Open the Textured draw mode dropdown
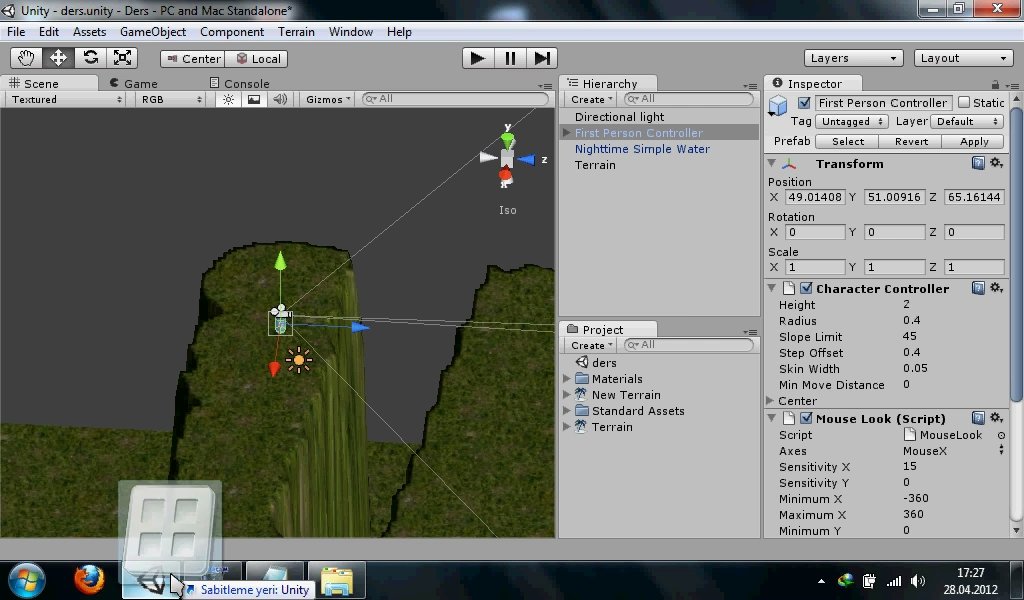1024x600 pixels. pyautogui.click(x=66, y=99)
